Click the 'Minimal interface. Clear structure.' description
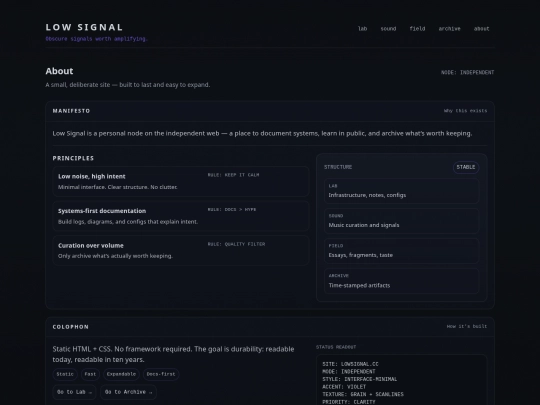Image resolution: width=540 pixels, height=405 pixels. pyautogui.click(x=118, y=187)
